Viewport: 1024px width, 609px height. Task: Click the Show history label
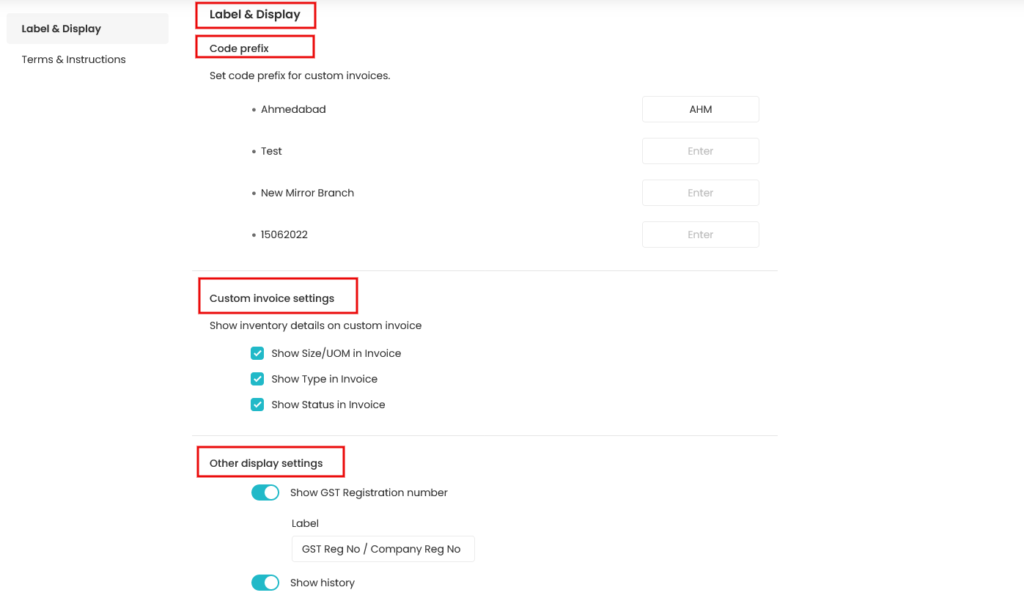[322, 582]
